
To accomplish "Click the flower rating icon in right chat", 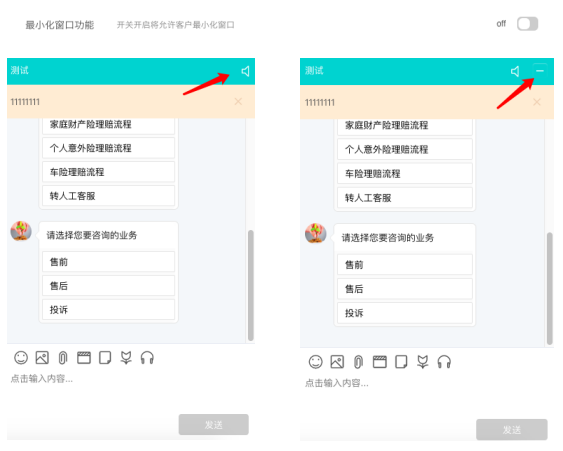I will click(423, 362).
